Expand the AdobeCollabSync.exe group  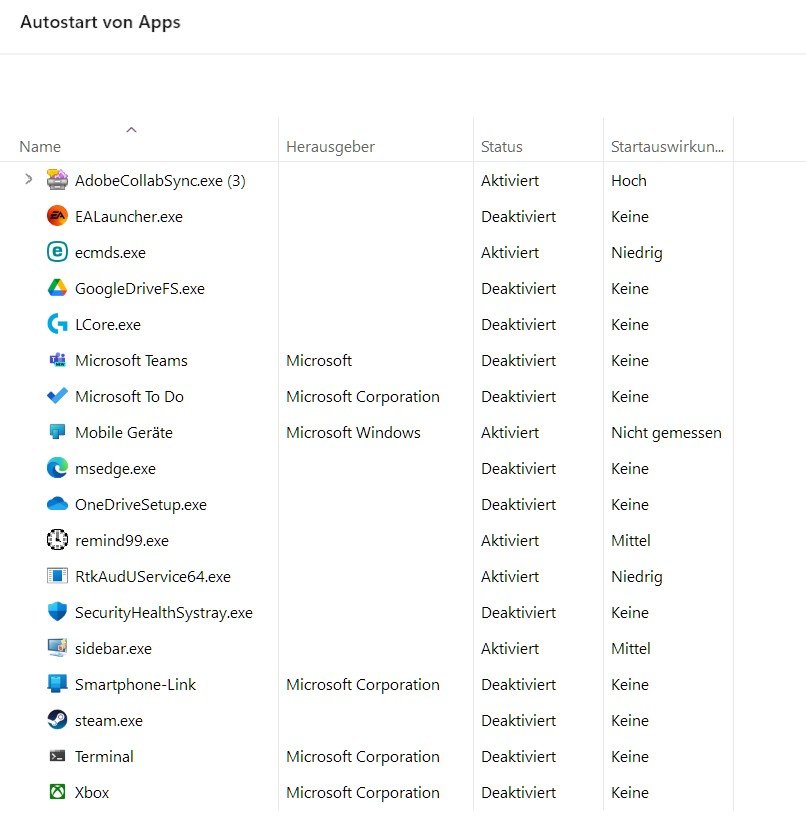(29, 179)
